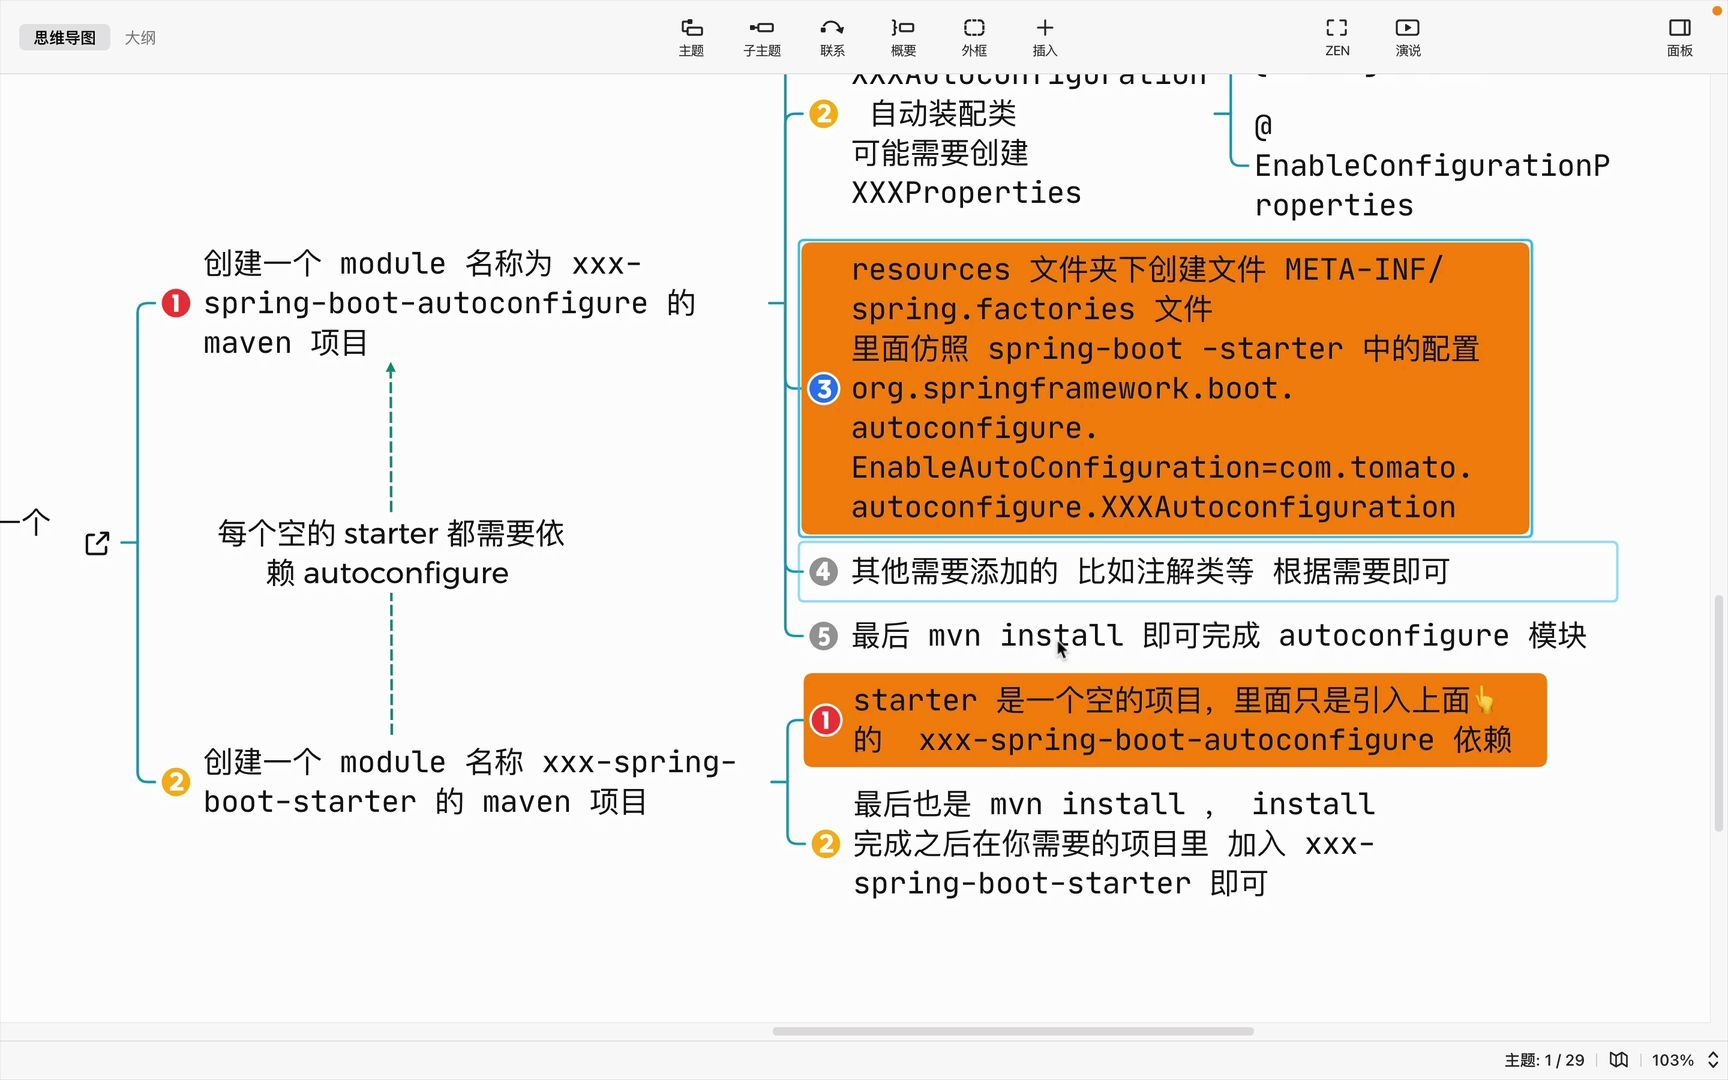Open the external link icon beside the branch

[97, 543]
